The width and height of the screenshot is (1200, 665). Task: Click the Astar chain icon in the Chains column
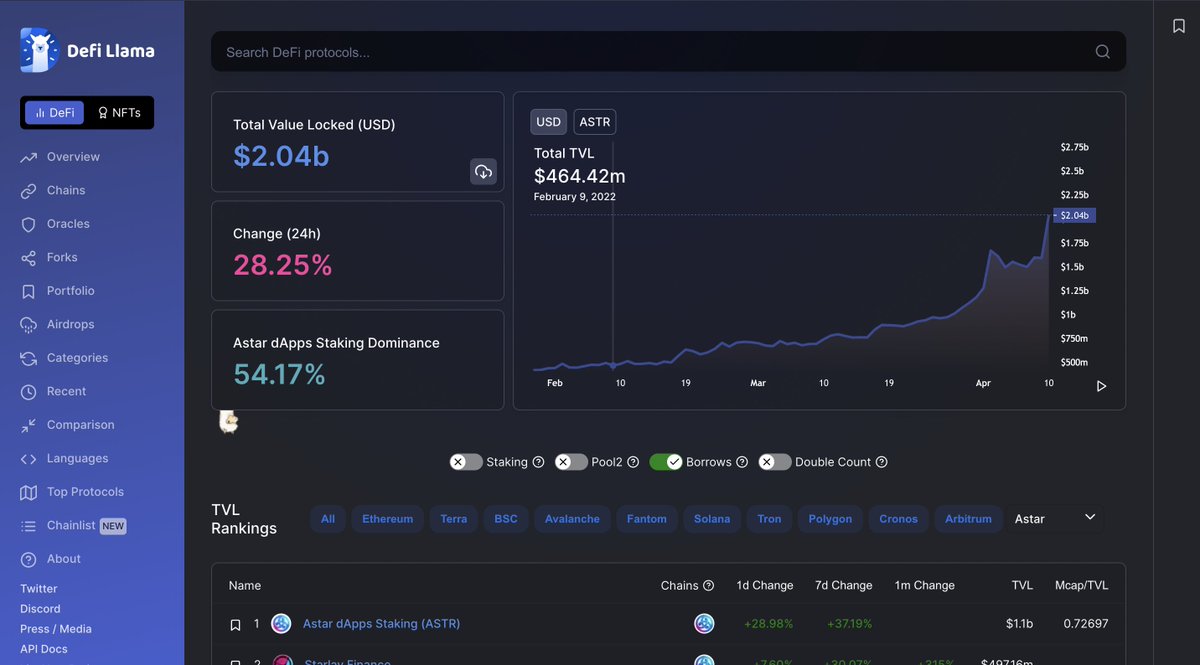pyautogui.click(x=705, y=624)
